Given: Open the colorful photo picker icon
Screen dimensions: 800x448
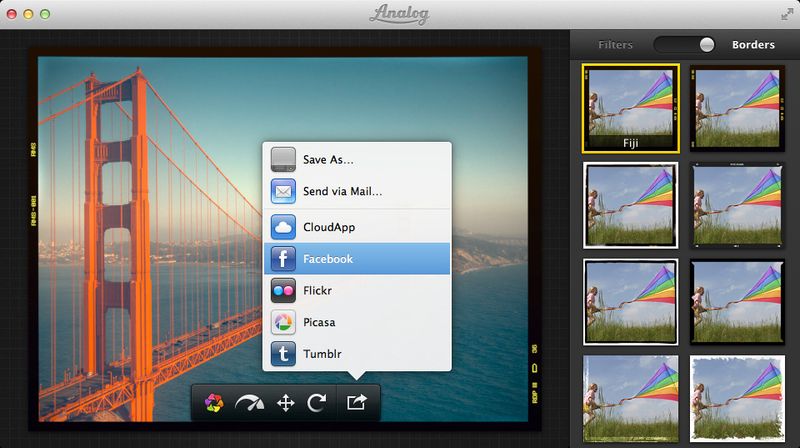Looking at the screenshot, I should click(214, 403).
